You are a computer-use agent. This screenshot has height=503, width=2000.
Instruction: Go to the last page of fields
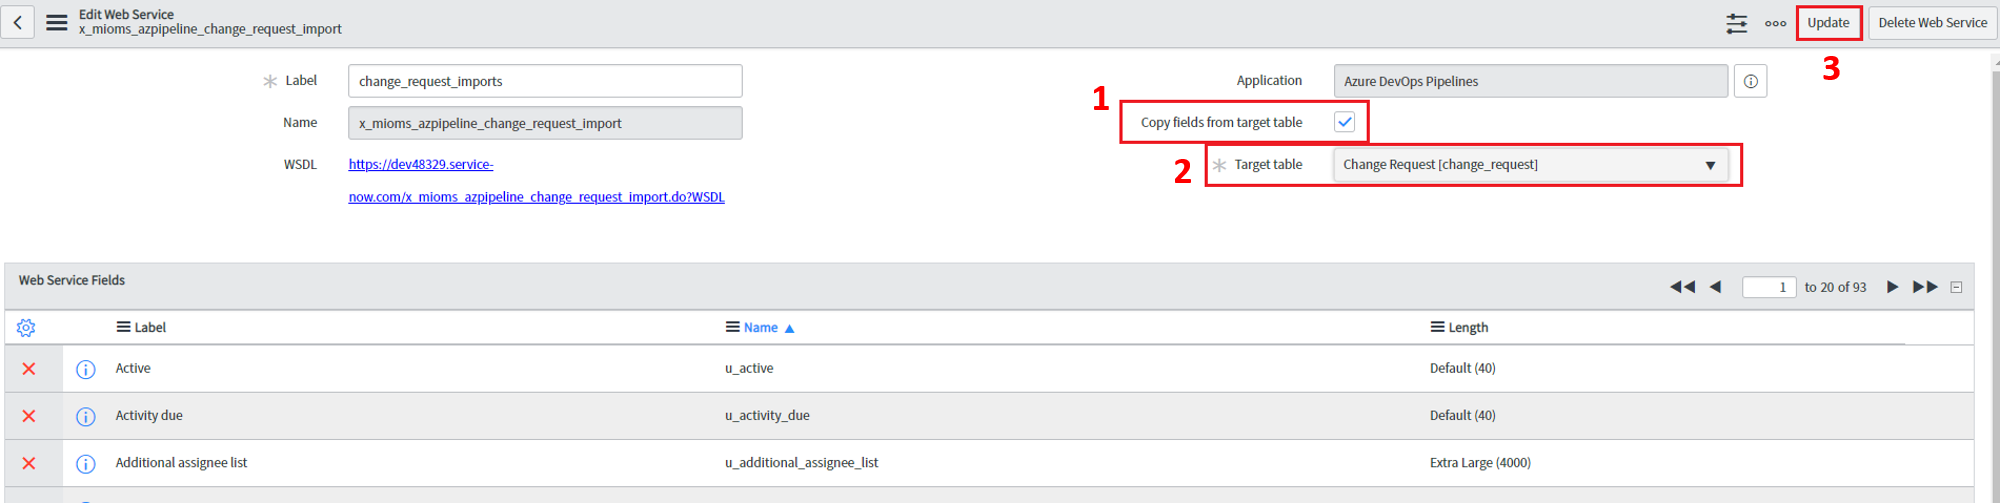pos(1925,287)
